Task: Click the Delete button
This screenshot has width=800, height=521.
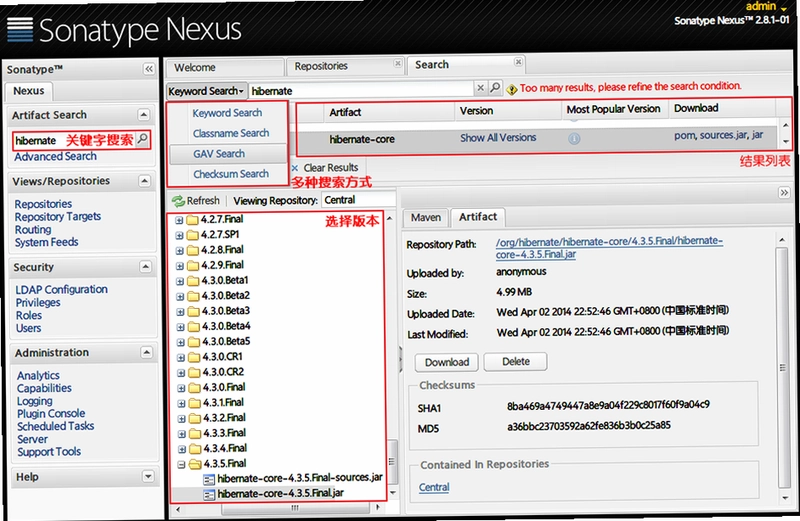Action: point(516,361)
